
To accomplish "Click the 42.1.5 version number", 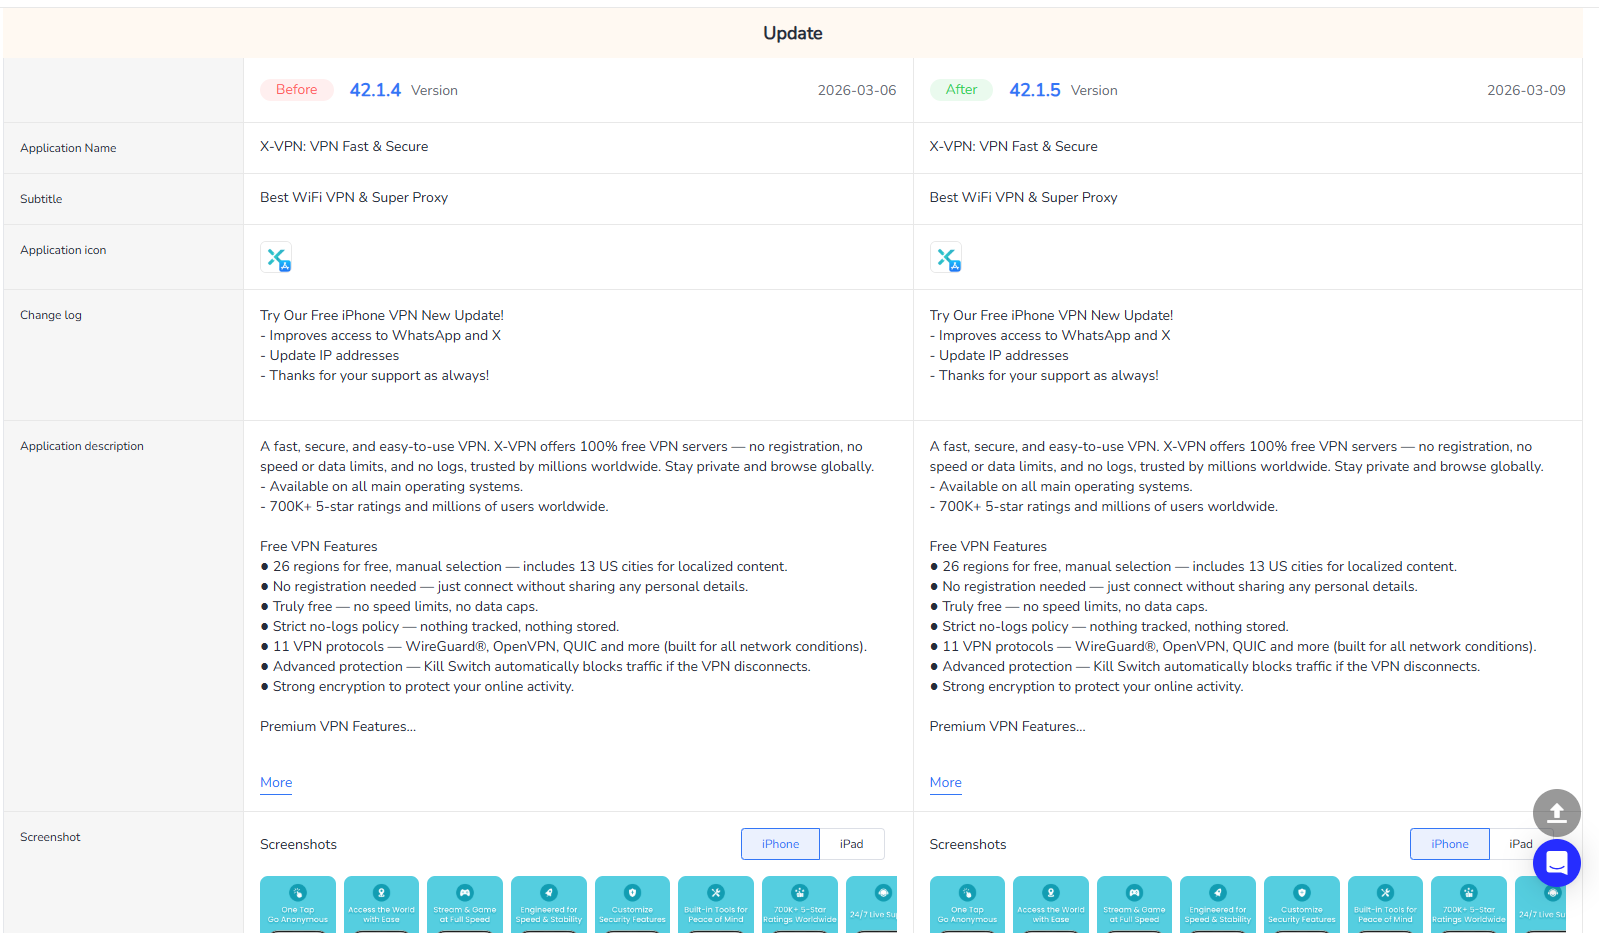I will point(1034,90).
